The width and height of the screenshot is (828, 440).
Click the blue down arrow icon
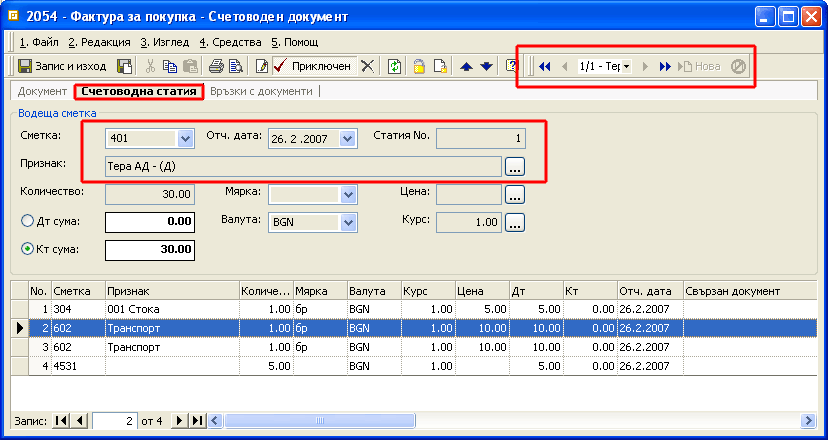[486, 67]
